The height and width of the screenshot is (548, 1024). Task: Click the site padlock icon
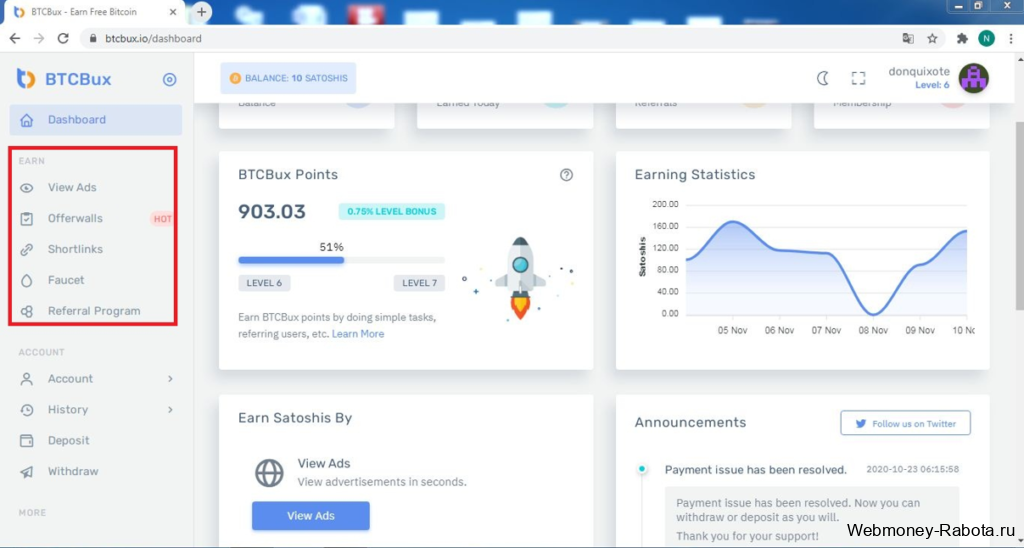[93, 39]
